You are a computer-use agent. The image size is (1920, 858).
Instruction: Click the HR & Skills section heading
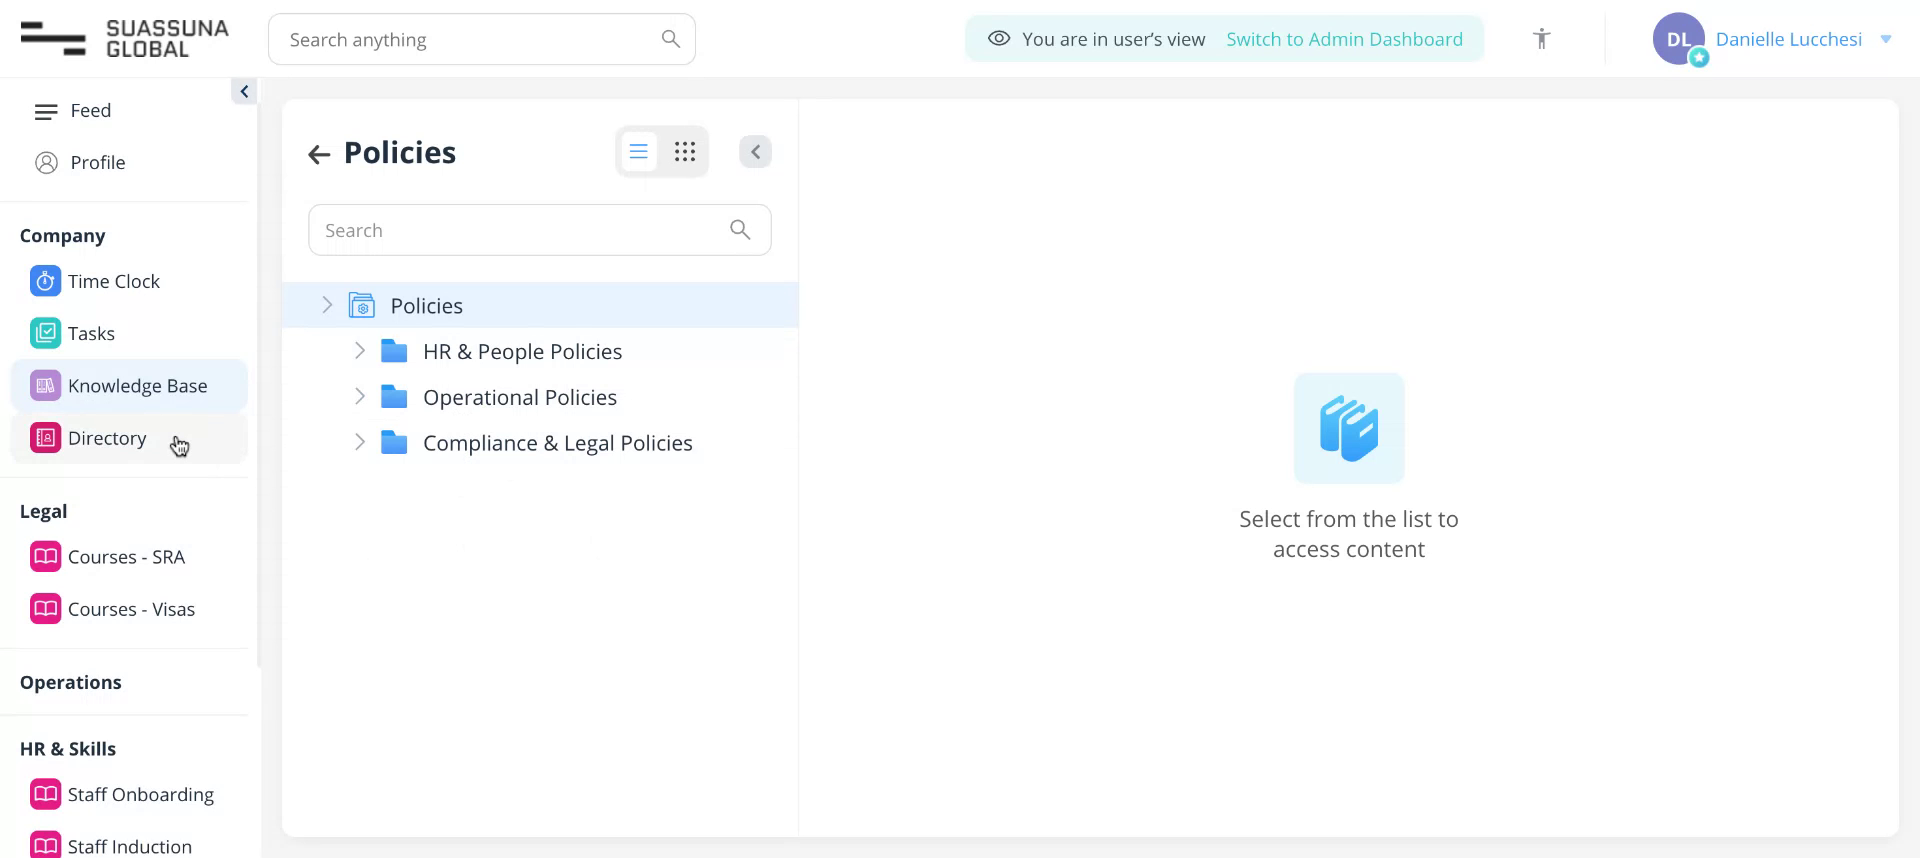68,749
